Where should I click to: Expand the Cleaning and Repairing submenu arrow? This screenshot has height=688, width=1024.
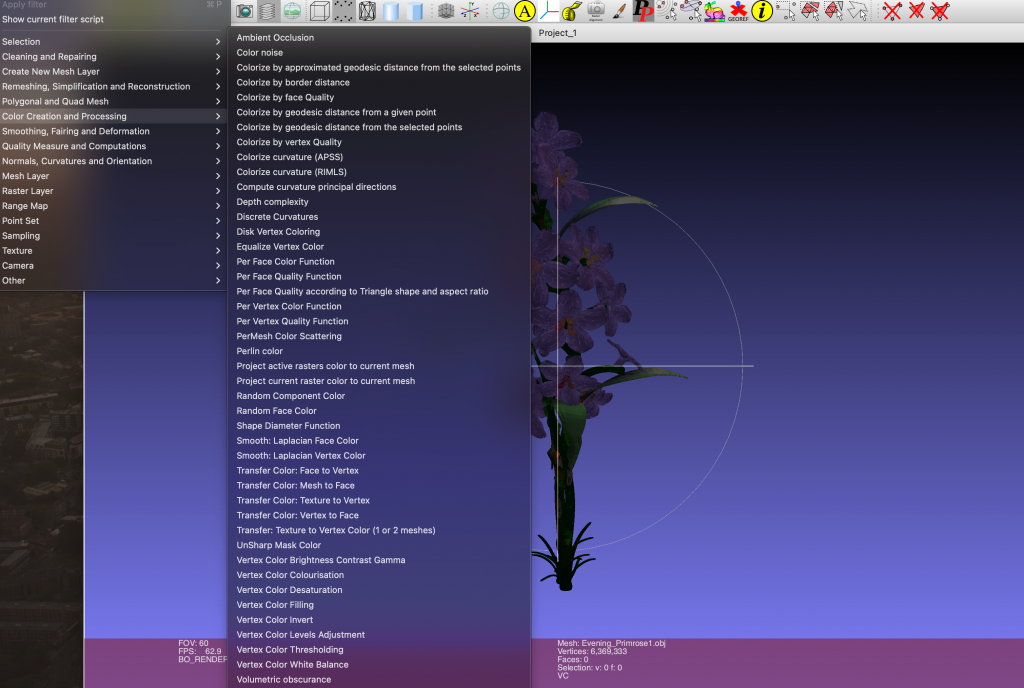coord(218,57)
